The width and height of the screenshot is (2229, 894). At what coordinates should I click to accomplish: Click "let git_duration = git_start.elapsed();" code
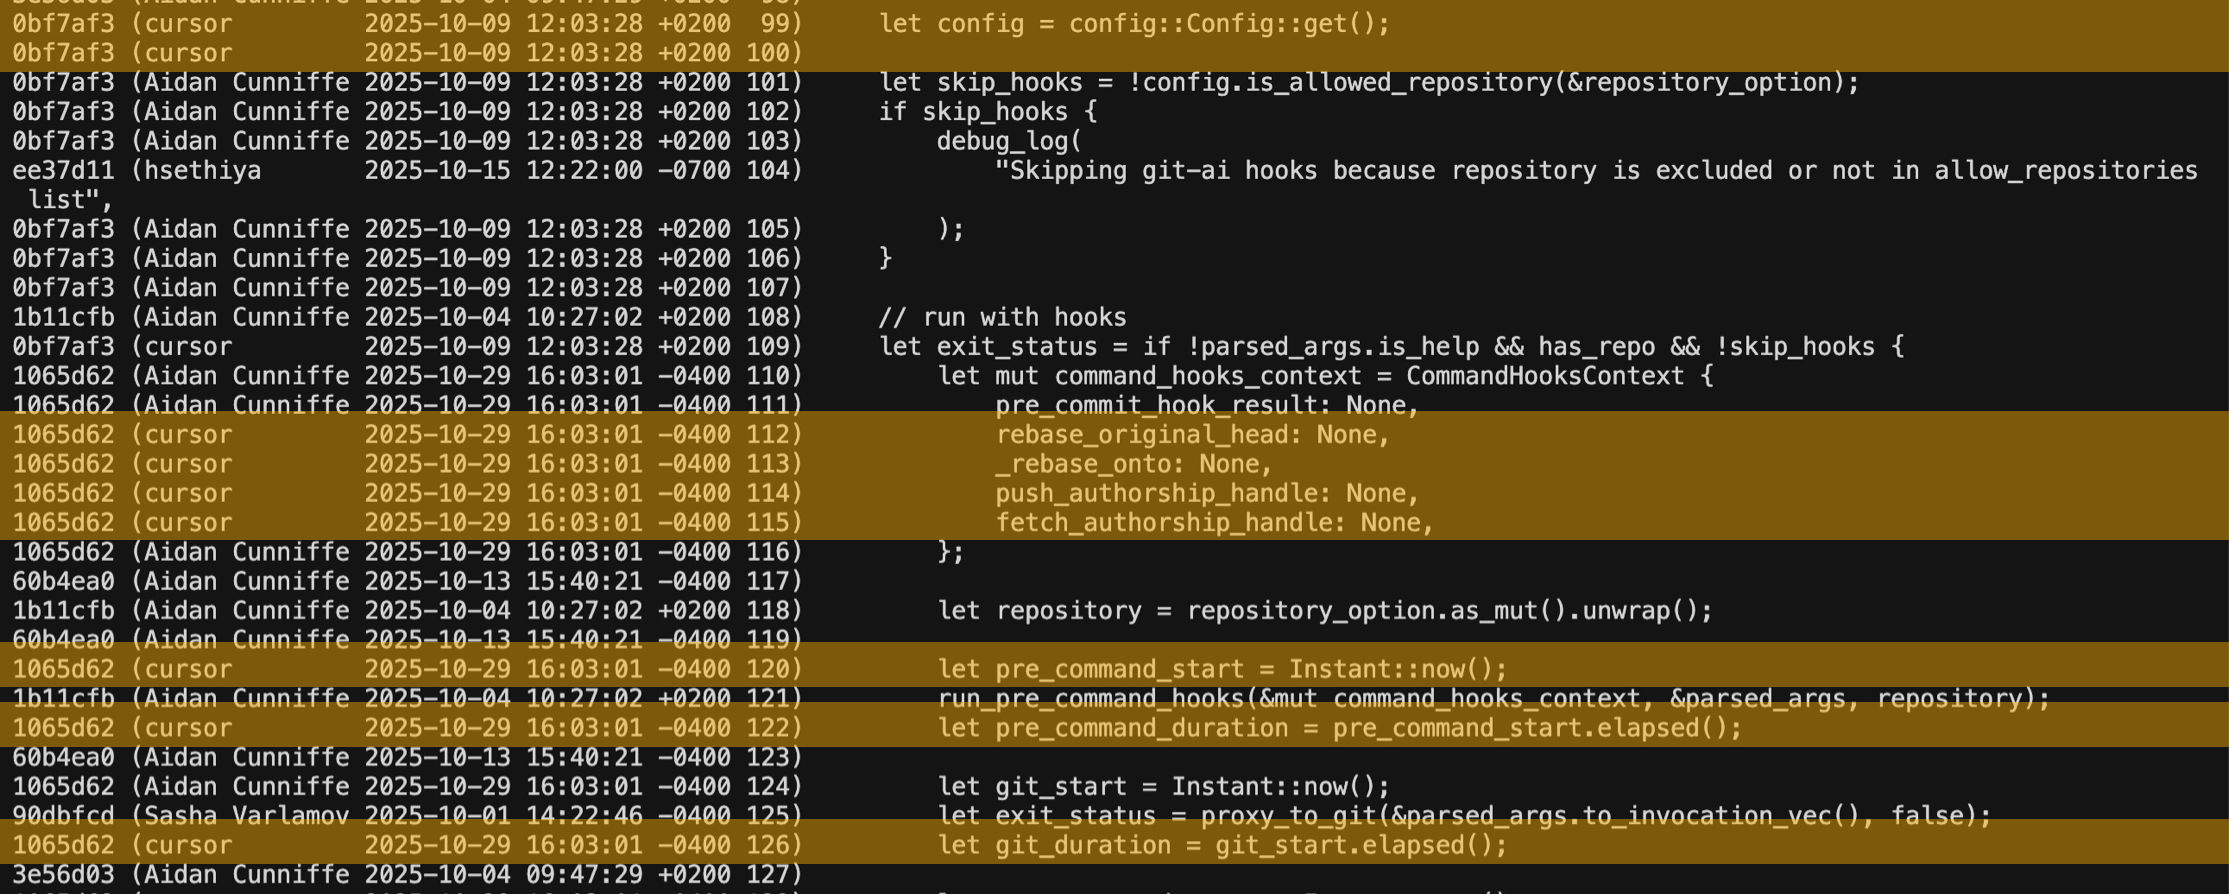[x=1222, y=846]
